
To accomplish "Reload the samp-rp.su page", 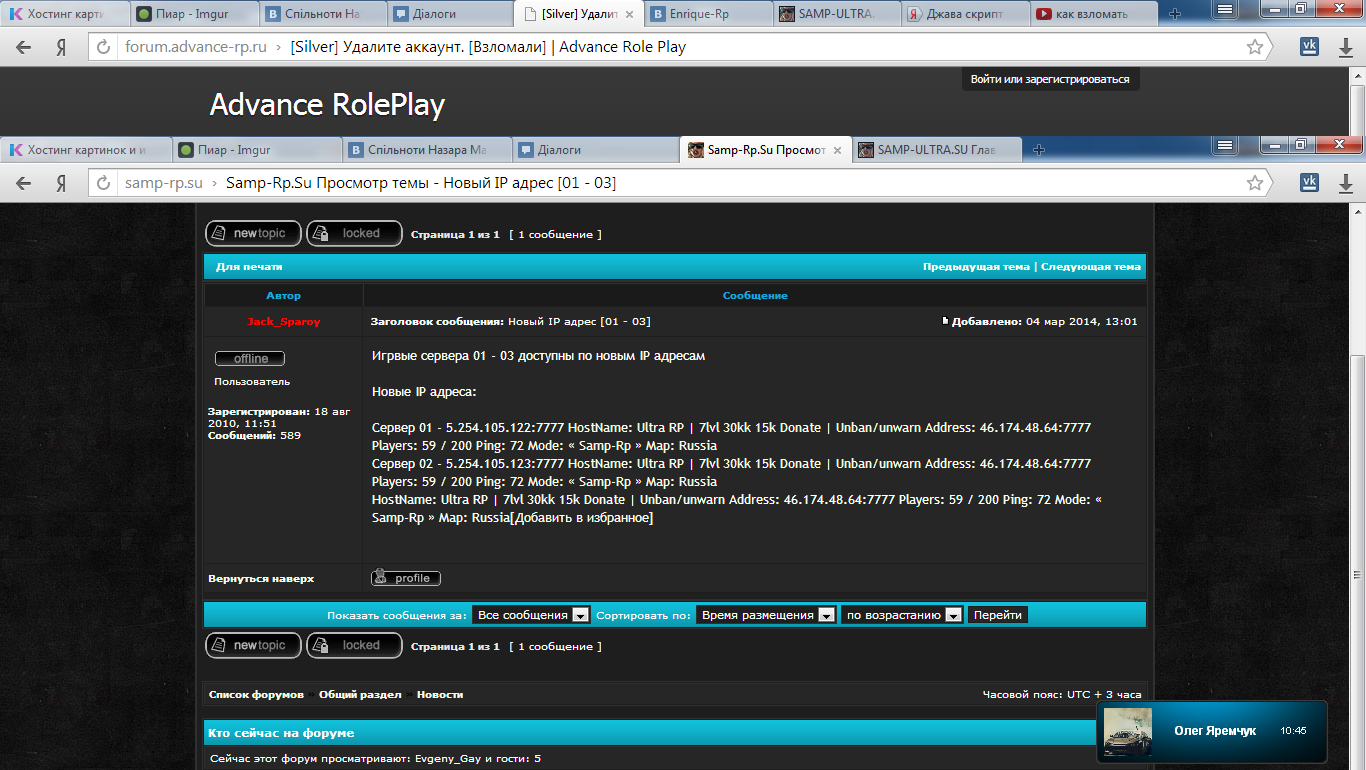I will click(103, 183).
